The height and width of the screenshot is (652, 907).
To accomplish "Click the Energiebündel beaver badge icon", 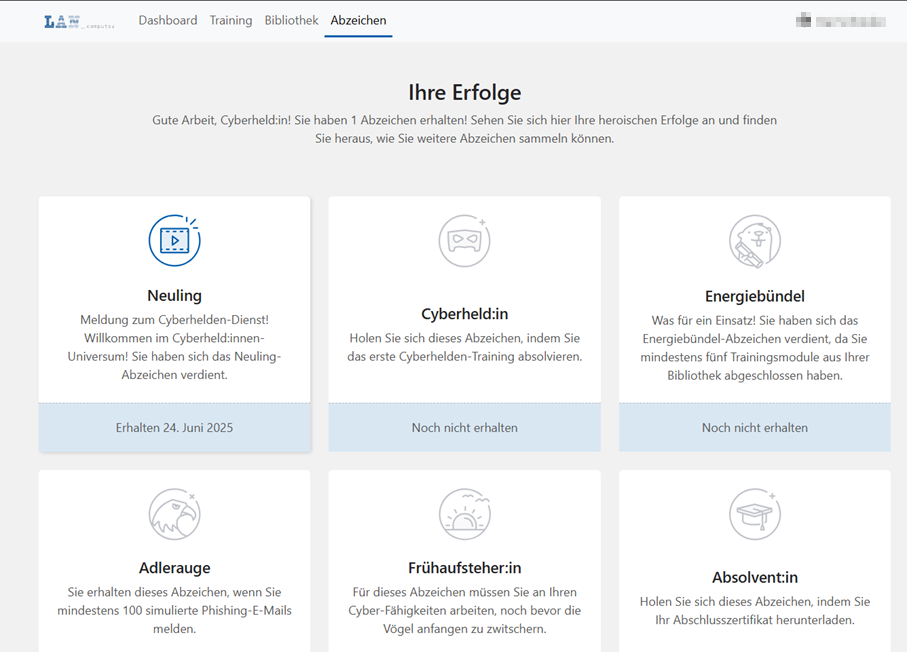I will (754, 241).
